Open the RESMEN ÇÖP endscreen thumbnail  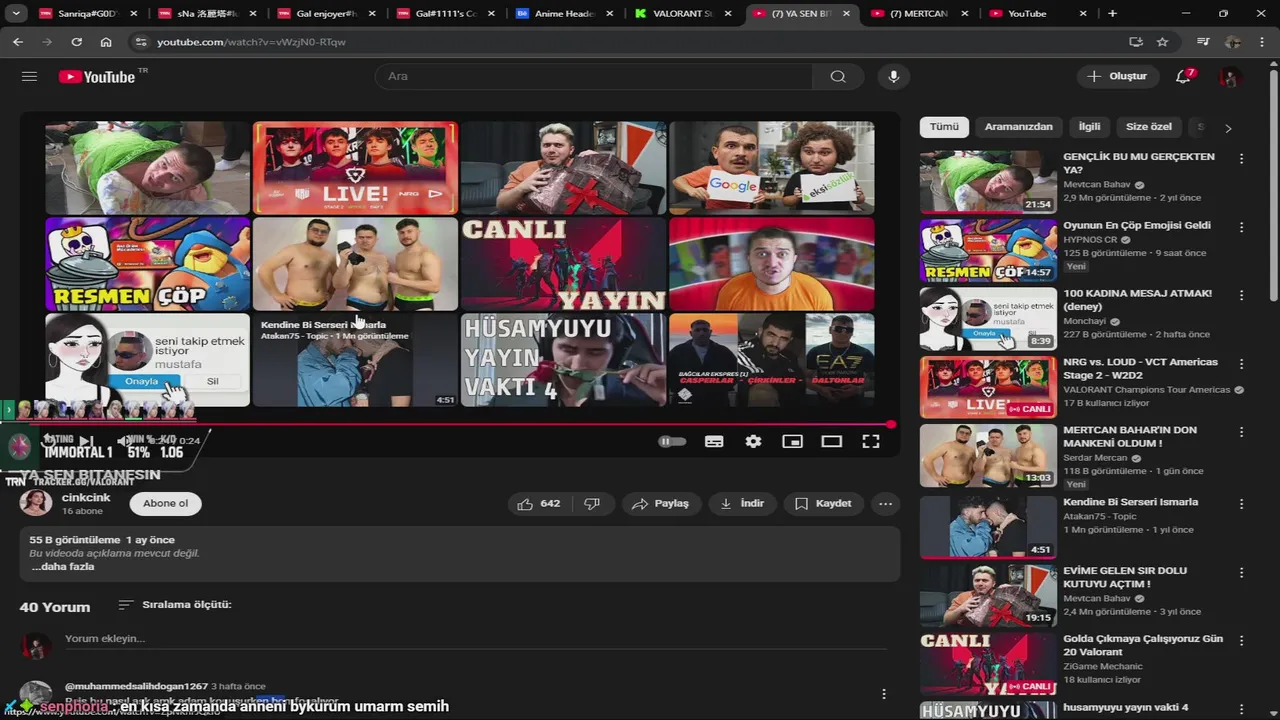pos(147,264)
